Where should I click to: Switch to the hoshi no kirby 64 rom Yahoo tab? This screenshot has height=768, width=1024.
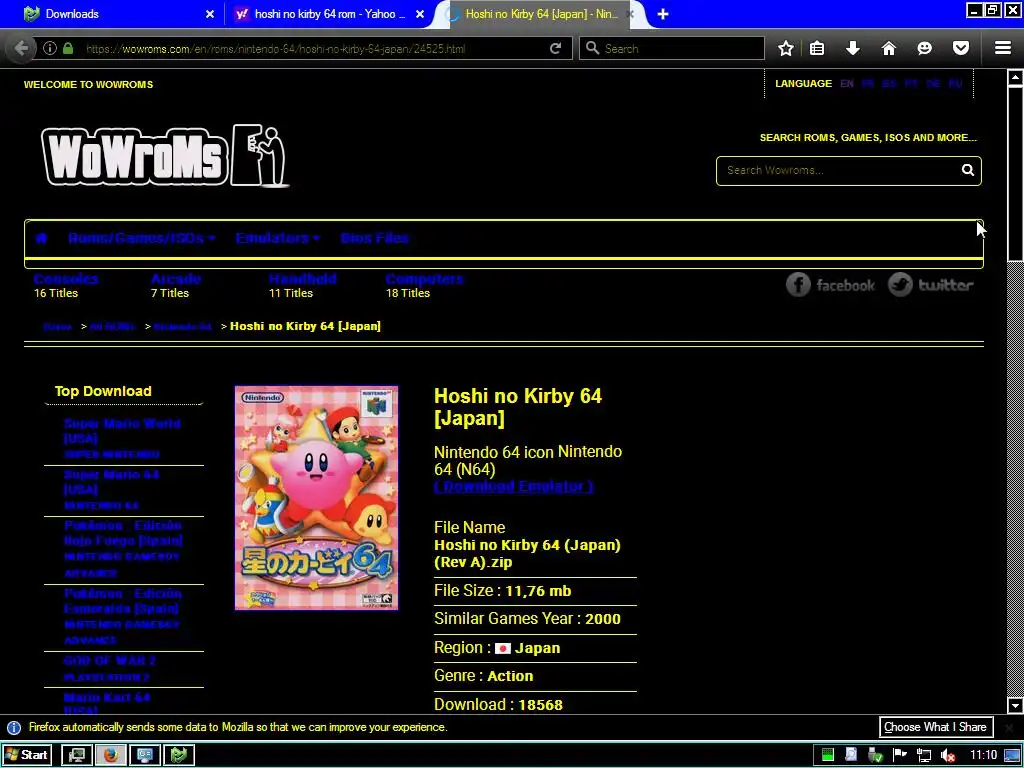pos(330,14)
